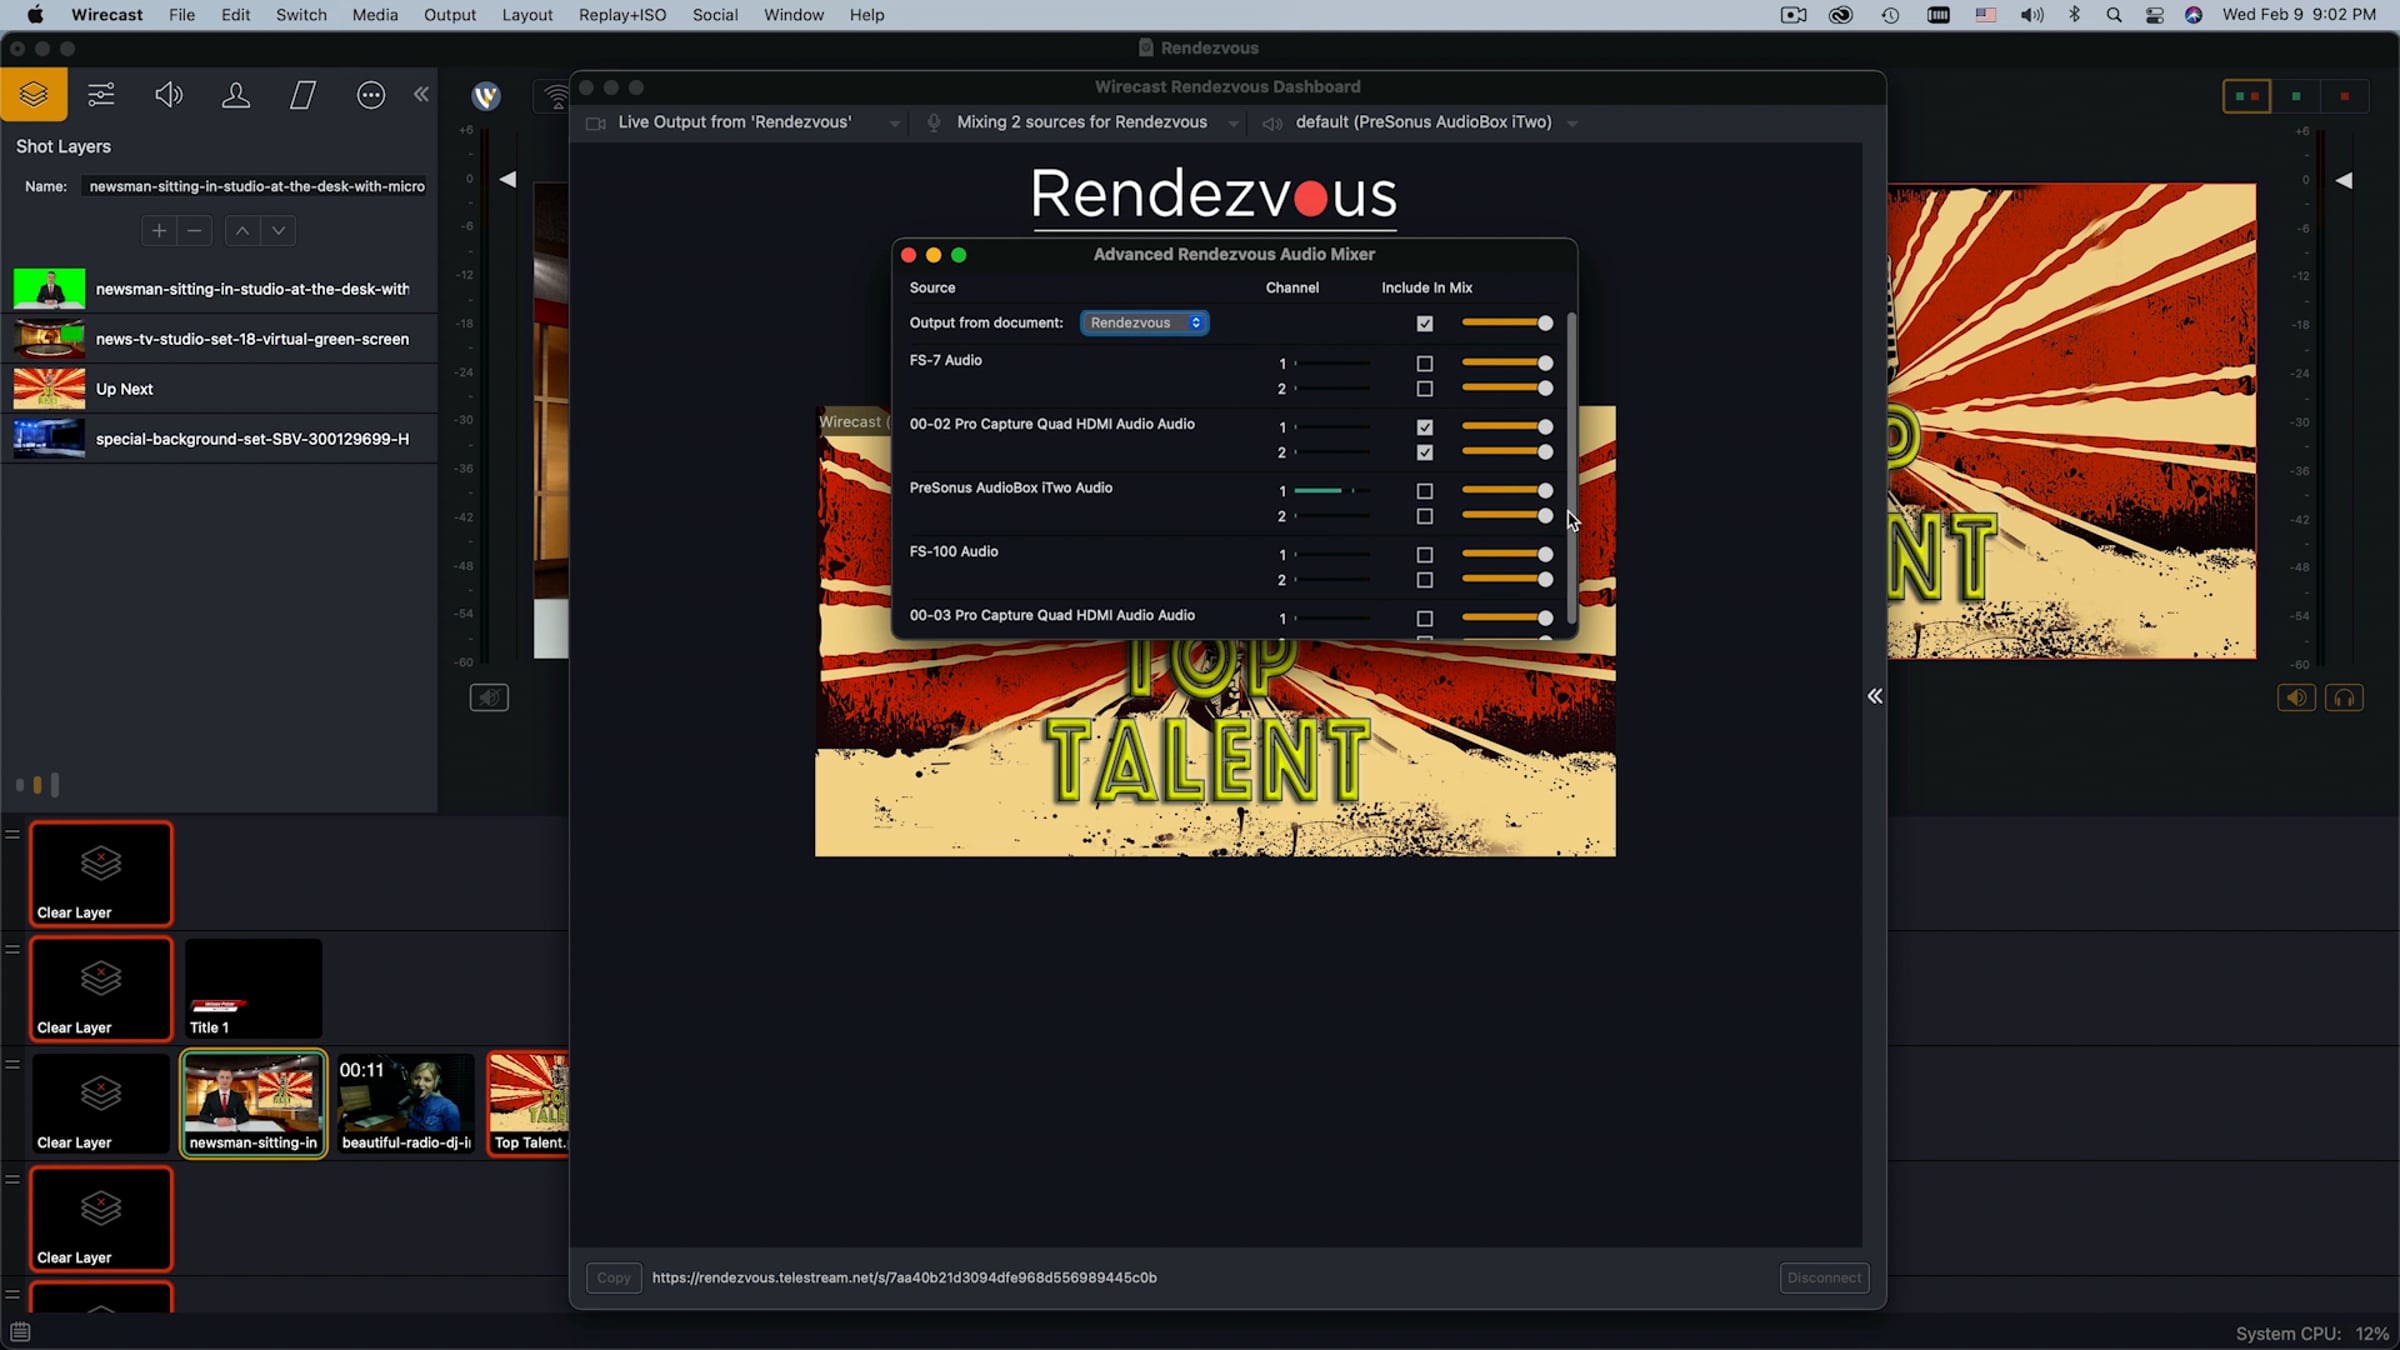This screenshot has height=1350, width=2400.
Task: Copy the Rendezvous session link
Action: [x=614, y=1278]
